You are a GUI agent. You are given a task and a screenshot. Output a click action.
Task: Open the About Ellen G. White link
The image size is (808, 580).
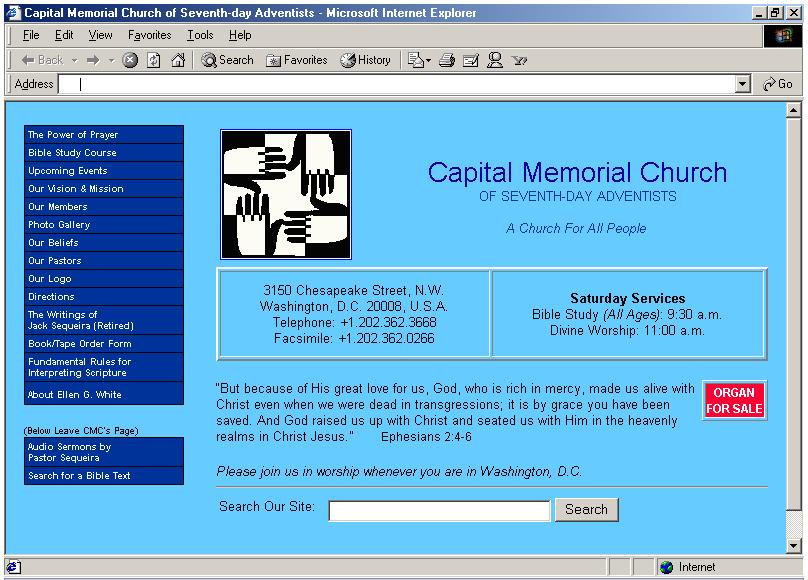[104, 394]
